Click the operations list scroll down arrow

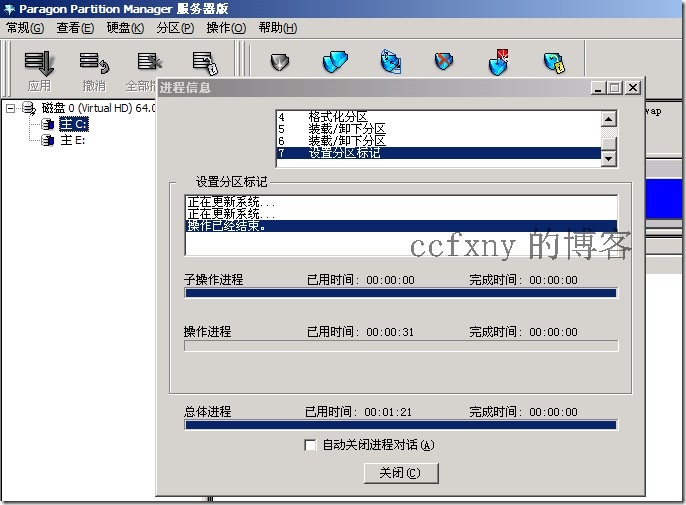(609, 158)
